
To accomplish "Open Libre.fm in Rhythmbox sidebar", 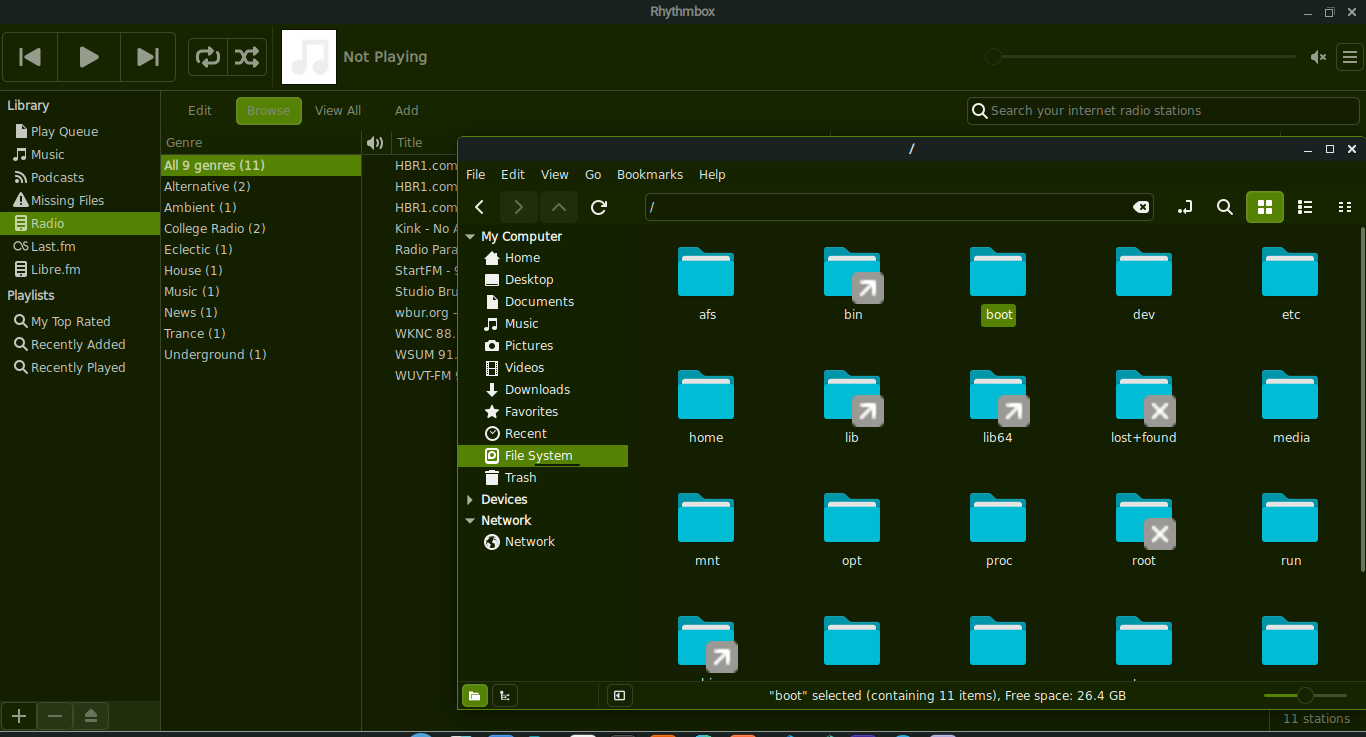I will tap(55, 269).
